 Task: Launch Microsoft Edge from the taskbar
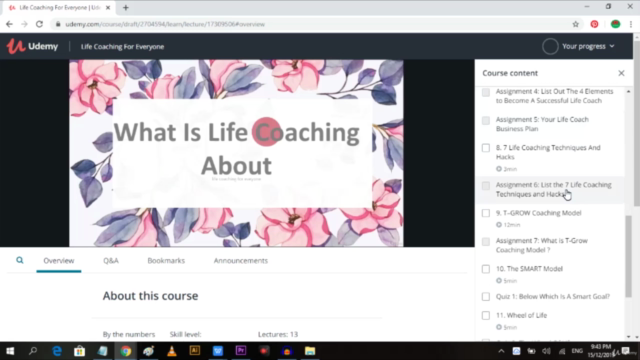tap(57, 351)
